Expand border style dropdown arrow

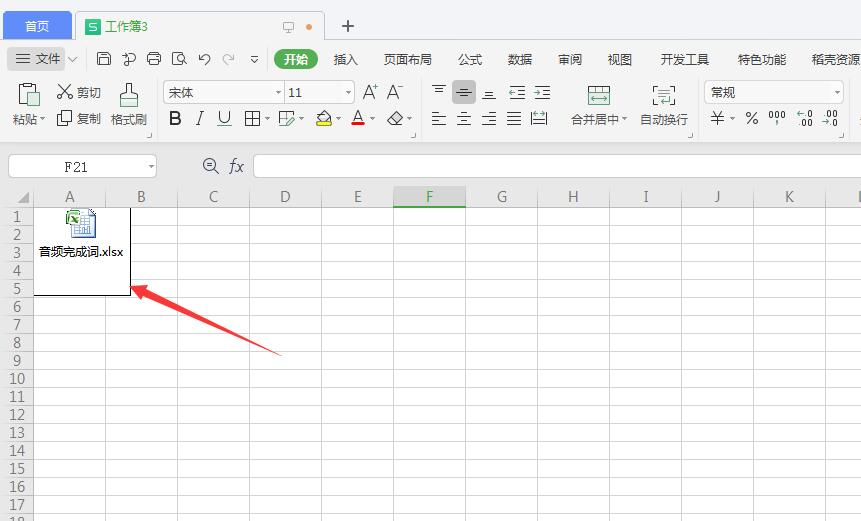[267, 119]
